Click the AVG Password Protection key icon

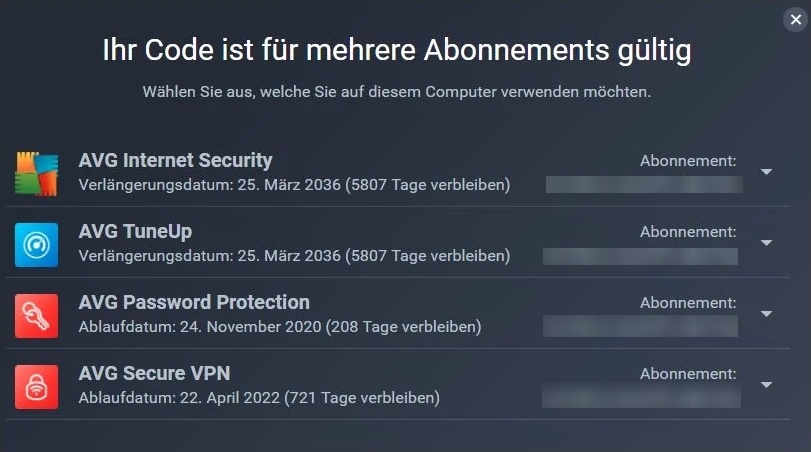37,315
